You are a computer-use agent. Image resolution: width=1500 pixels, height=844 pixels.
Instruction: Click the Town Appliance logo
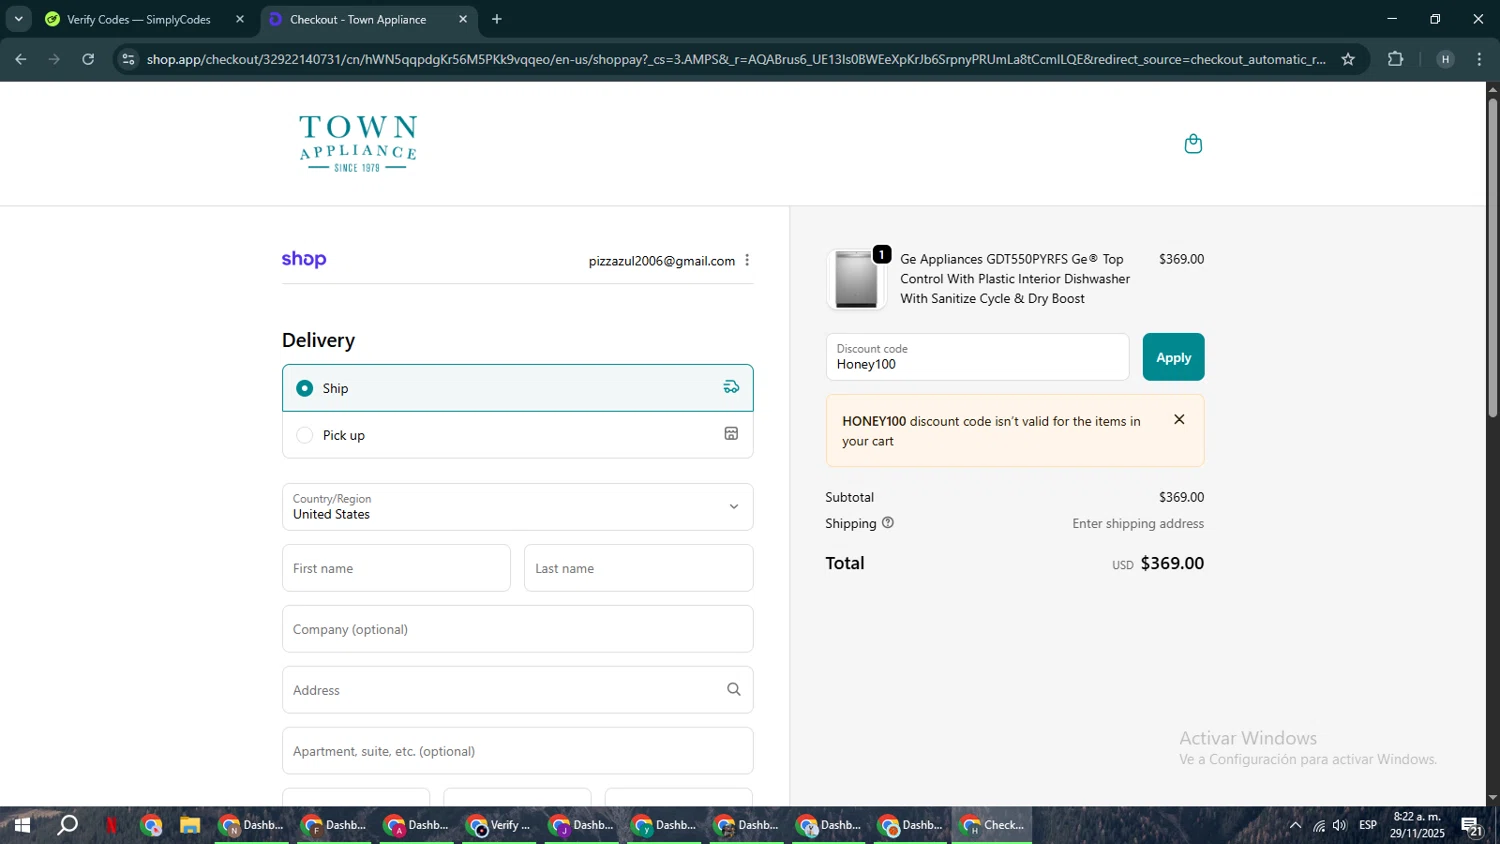coord(358,143)
